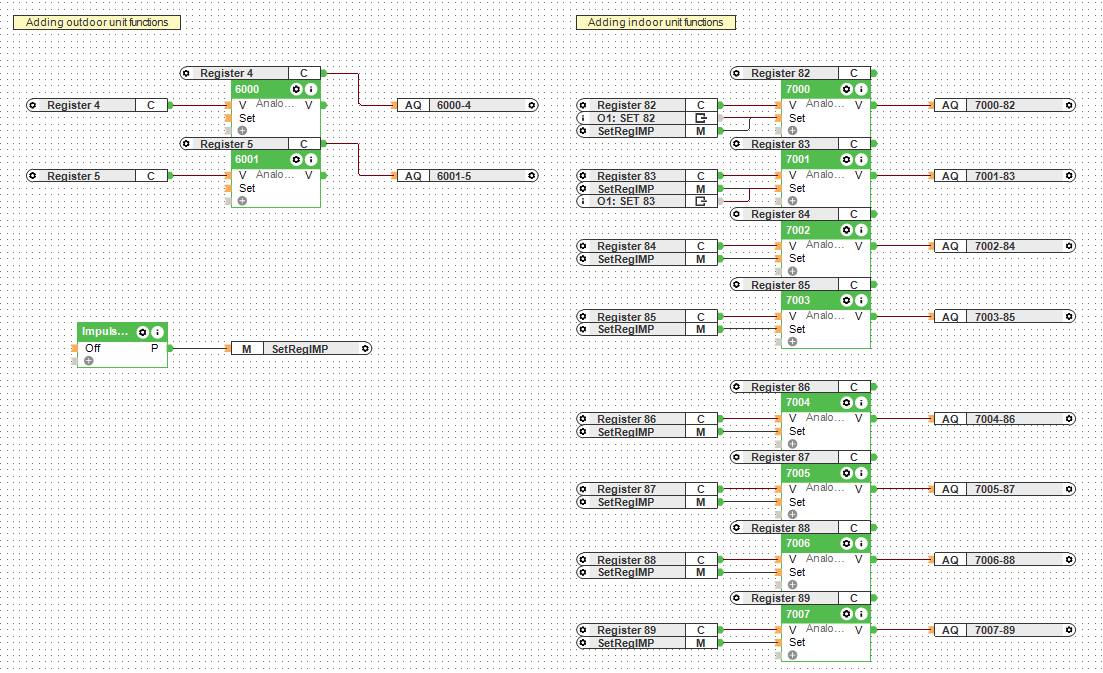Select the 'Adding outdoor unit functions' note
This screenshot has height=673, width=1103.
(97, 23)
